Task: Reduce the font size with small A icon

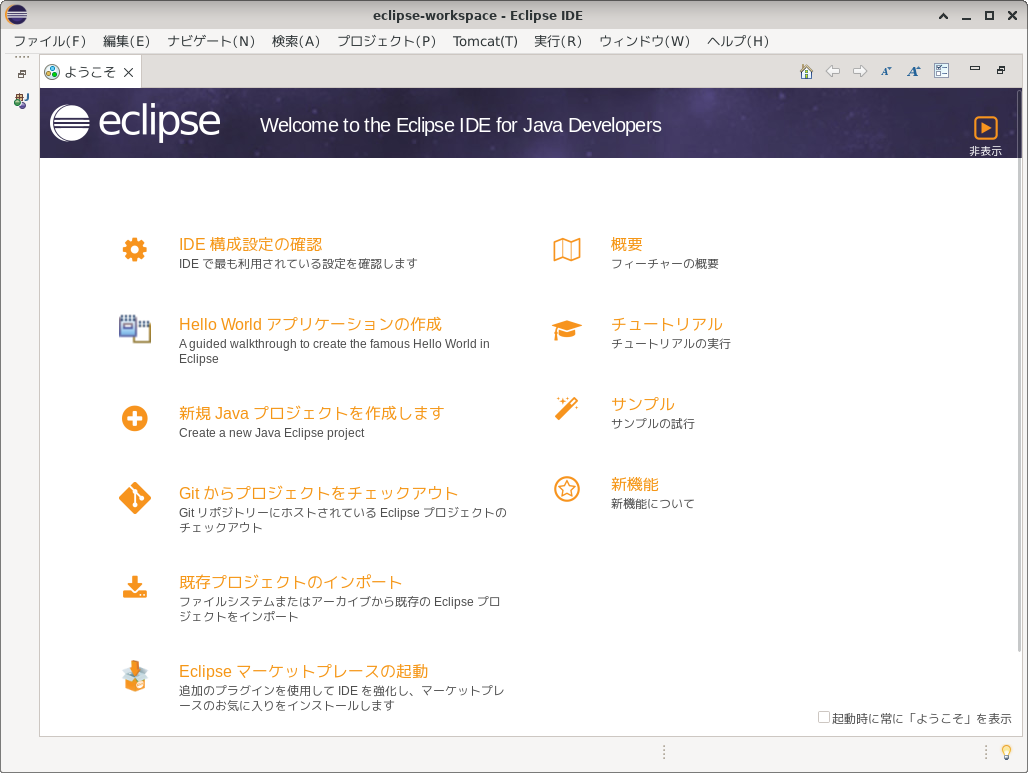Action: click(886, 71)
